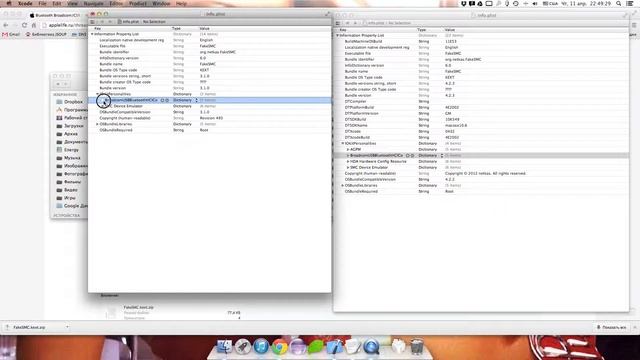Image resolution: width=640 pixels, height=360 pixels.
Task: Expand SMC Device Emulator in right window
Action: (x=348, y=168)
